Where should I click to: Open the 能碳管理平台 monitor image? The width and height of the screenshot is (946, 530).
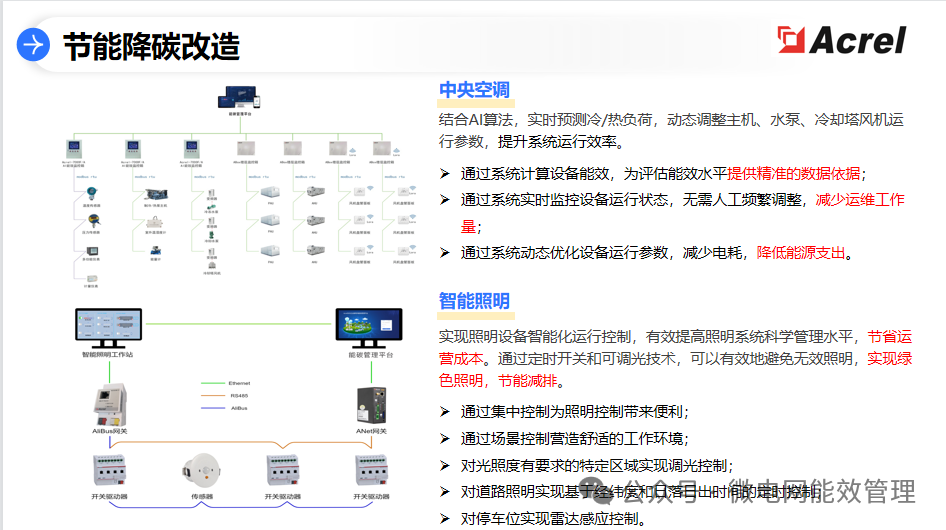pyautogui.click(x=369, y=328)
